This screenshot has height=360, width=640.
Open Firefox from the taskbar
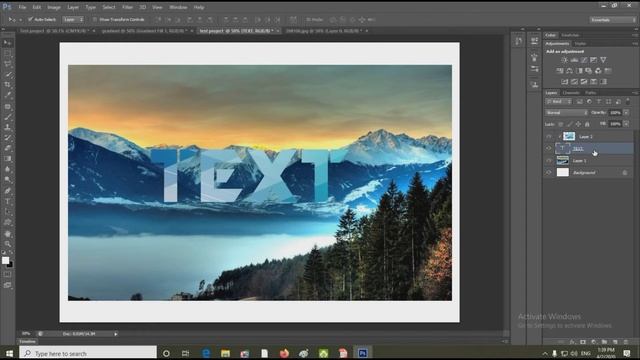[x=284, y=353]
